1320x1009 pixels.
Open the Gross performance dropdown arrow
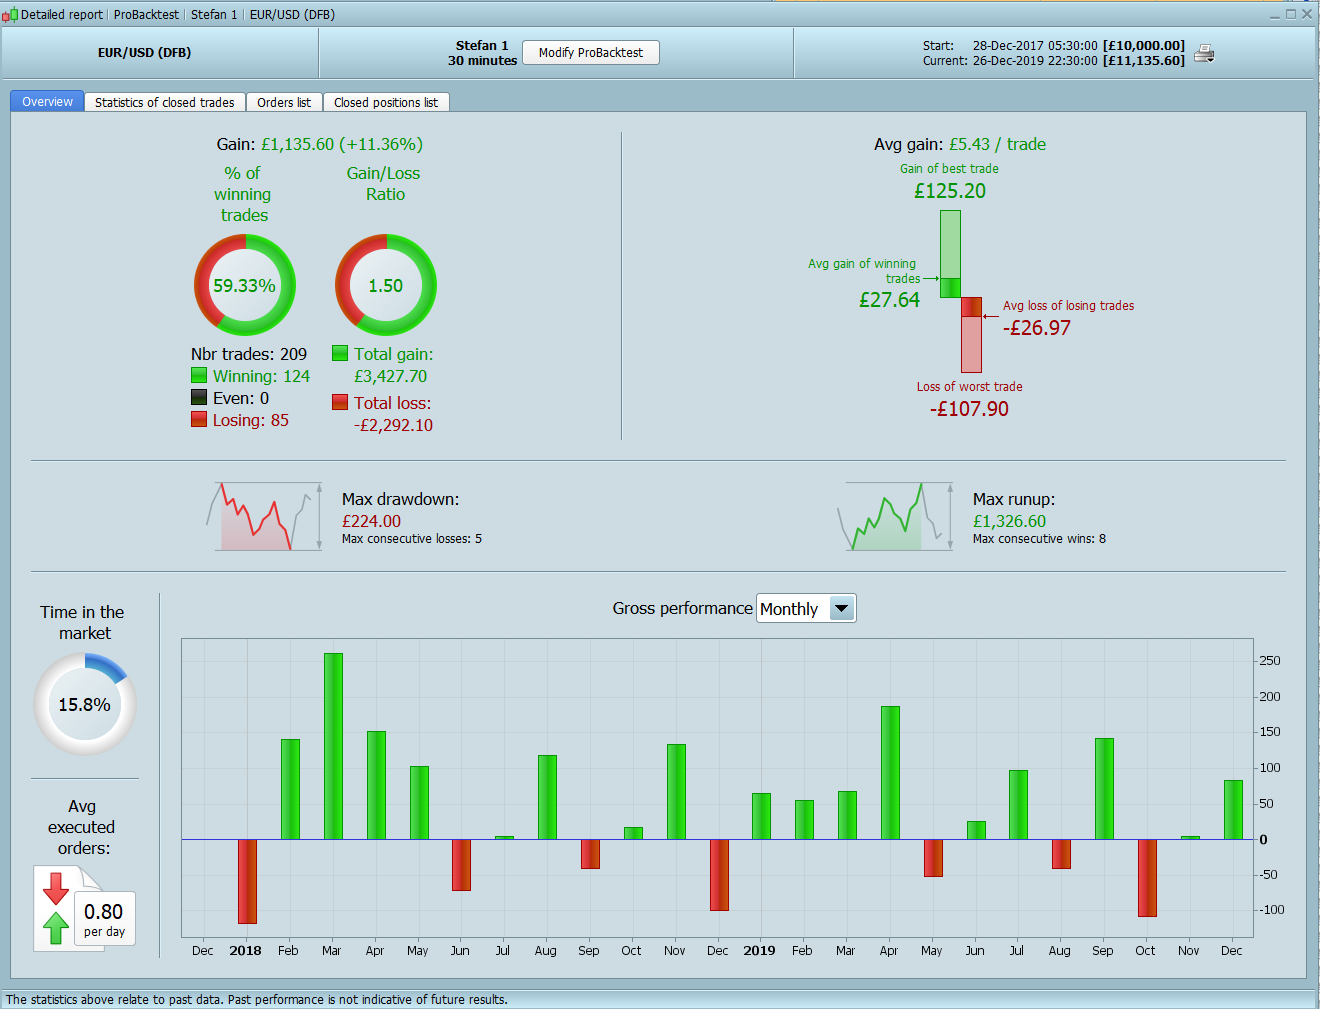click(x=842, y=608)
